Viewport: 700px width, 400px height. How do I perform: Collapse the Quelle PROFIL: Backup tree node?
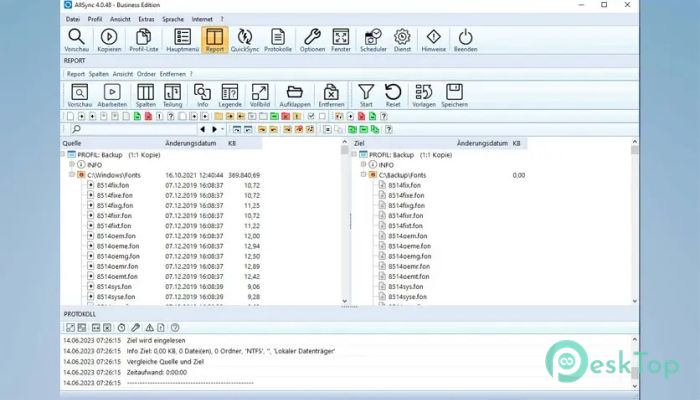coord(62,154)
